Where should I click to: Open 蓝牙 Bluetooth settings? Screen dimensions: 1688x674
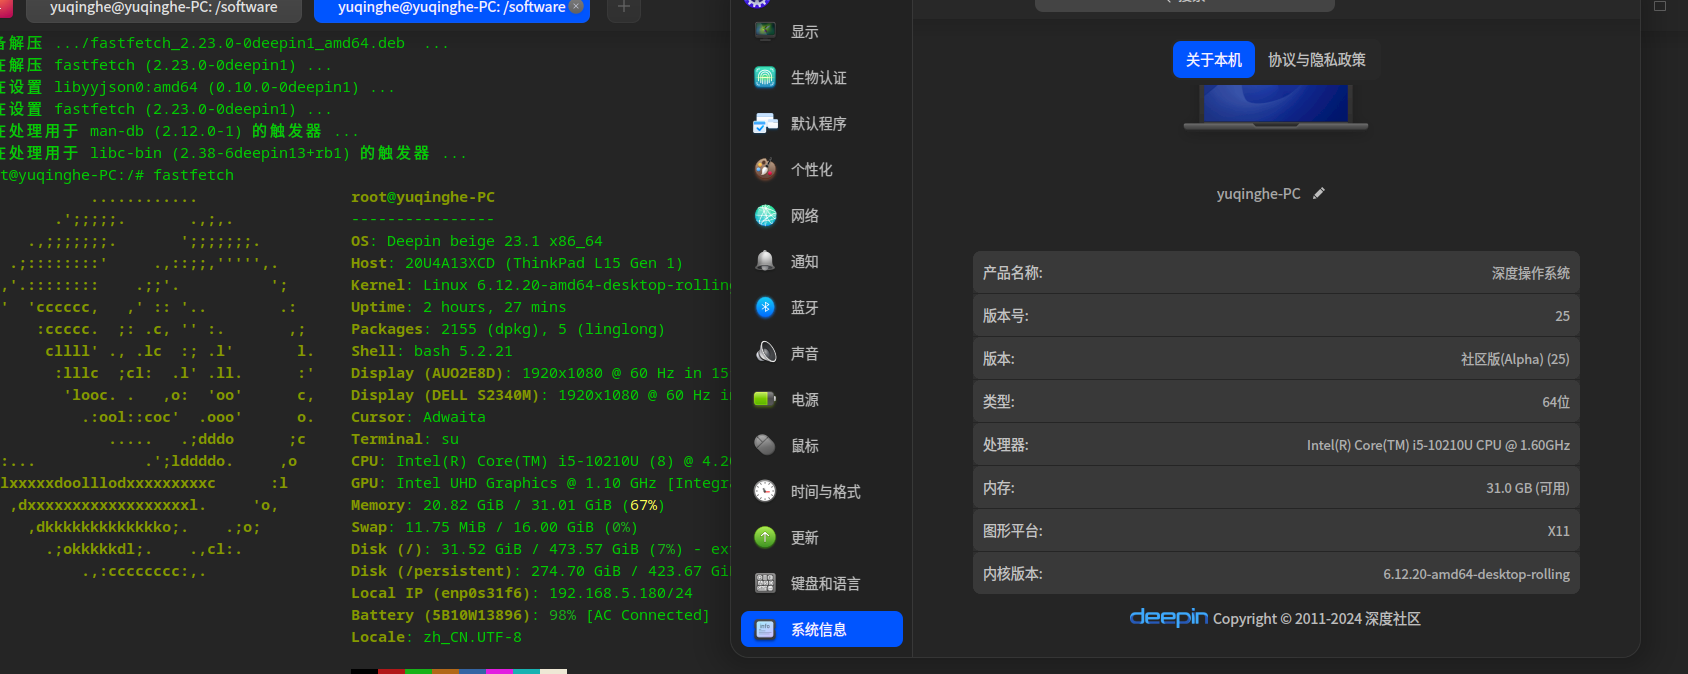pyautogui.click(x=822, y=308)
